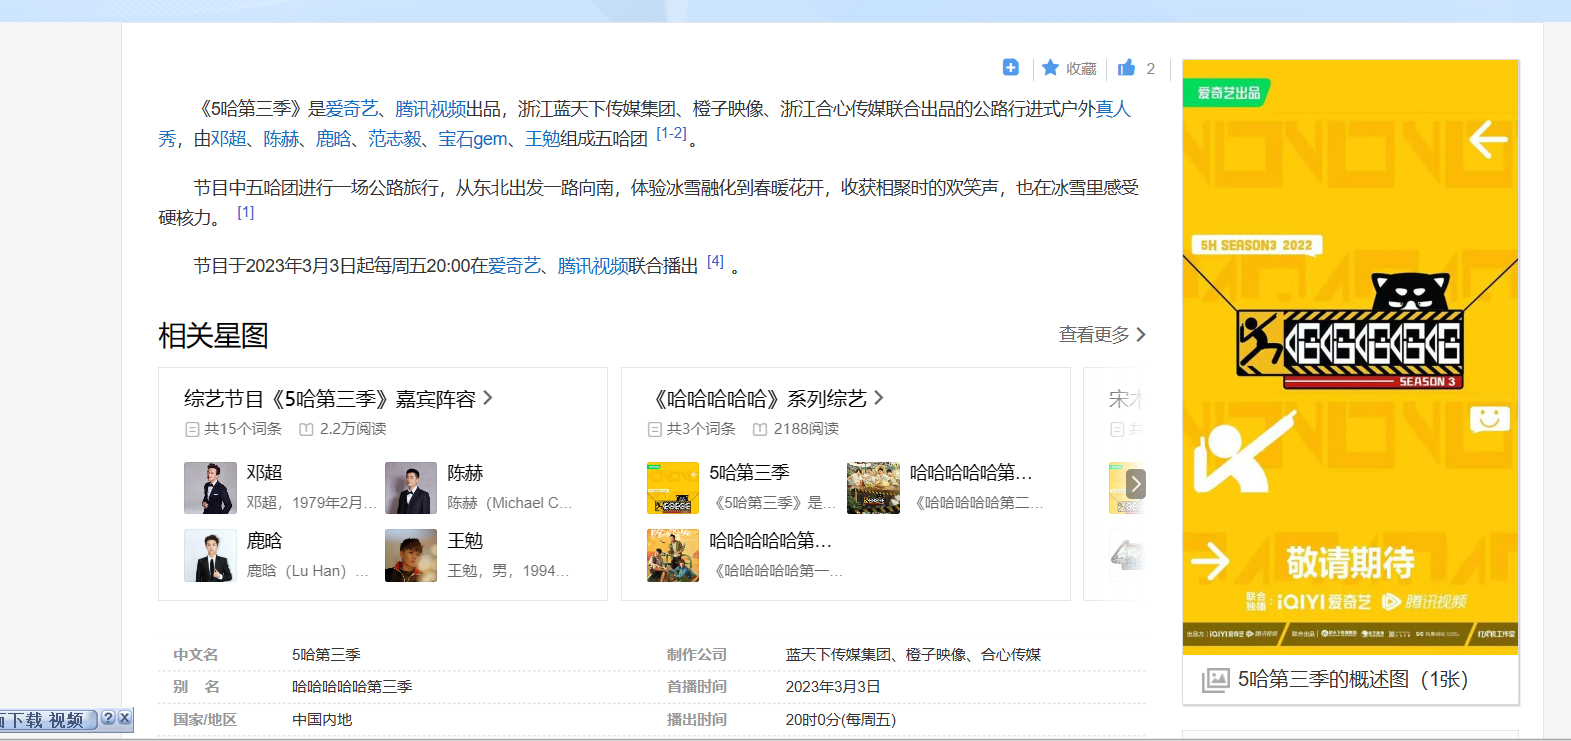This screenshot has height=741, width=1571.
Task: Open 爱奇艺 link in the broadcast date sentence
Action: (x=514, y=266)
